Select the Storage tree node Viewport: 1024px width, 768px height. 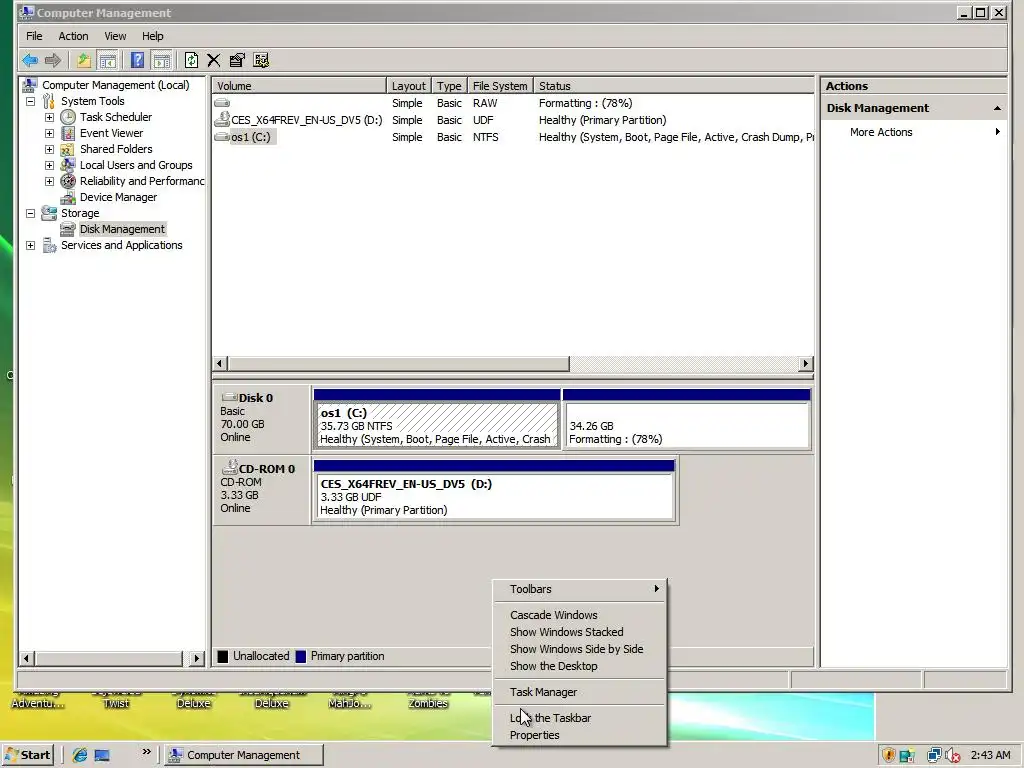(x=80, y=213)
